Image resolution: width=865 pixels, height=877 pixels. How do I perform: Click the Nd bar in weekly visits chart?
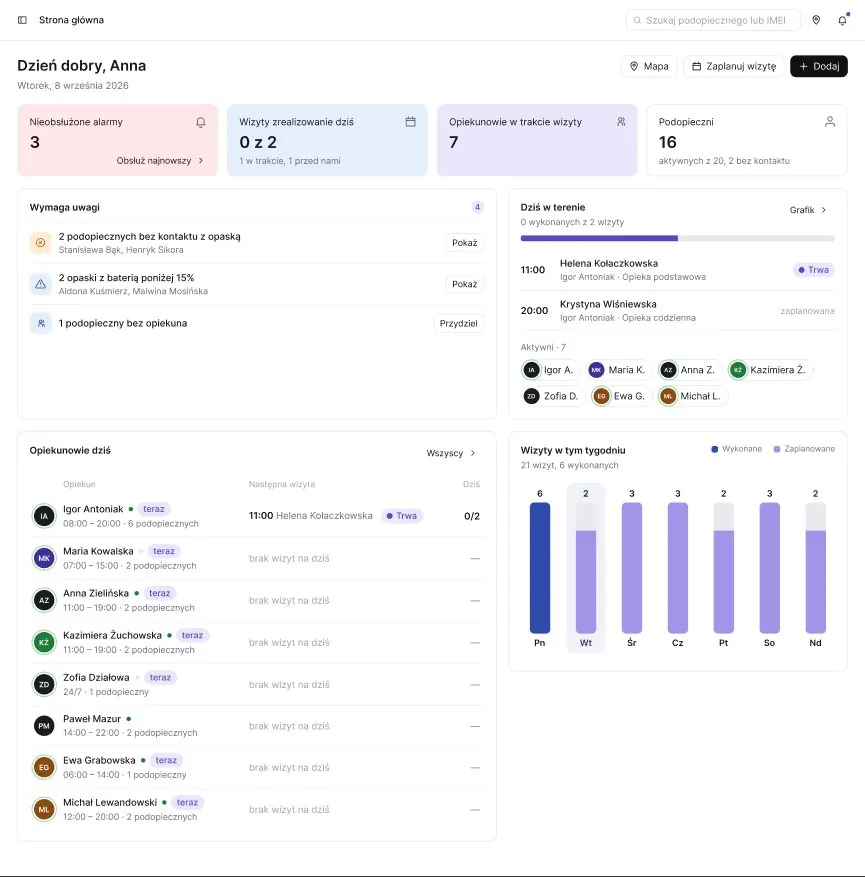(x=815, y=568)
